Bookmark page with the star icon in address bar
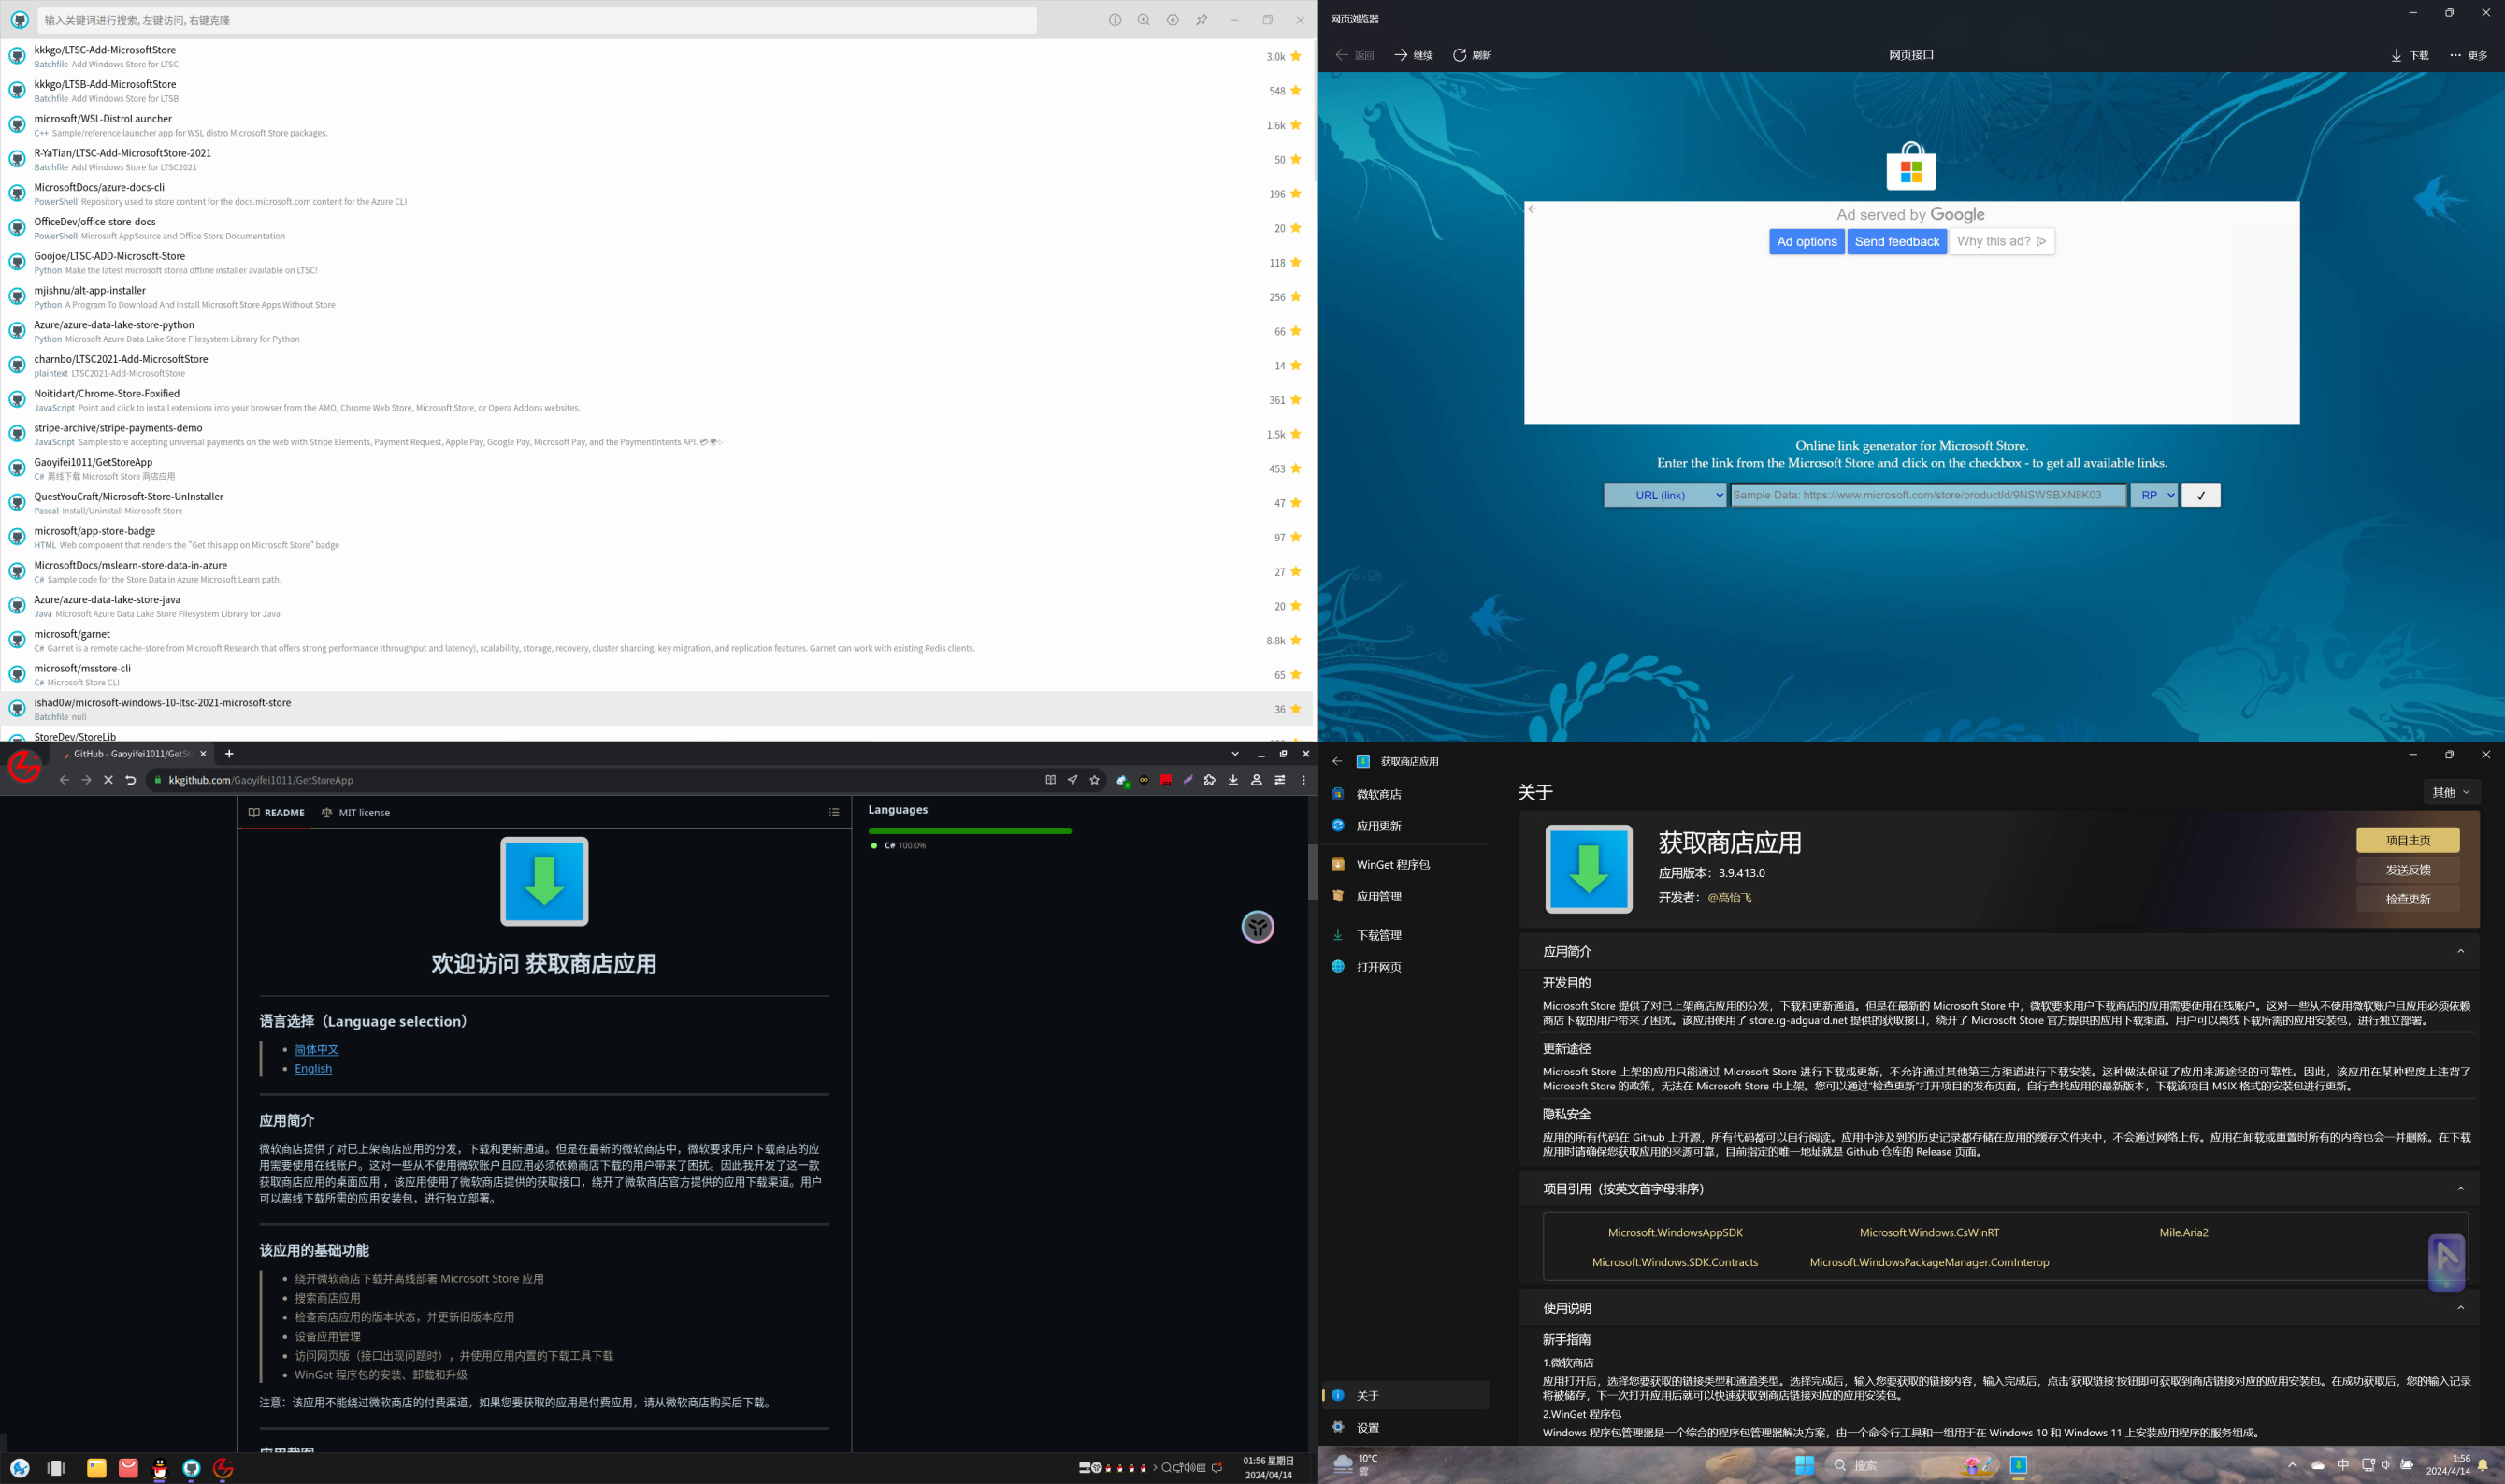This screenshot has width=2505, height=1484. coord(1094,780)
